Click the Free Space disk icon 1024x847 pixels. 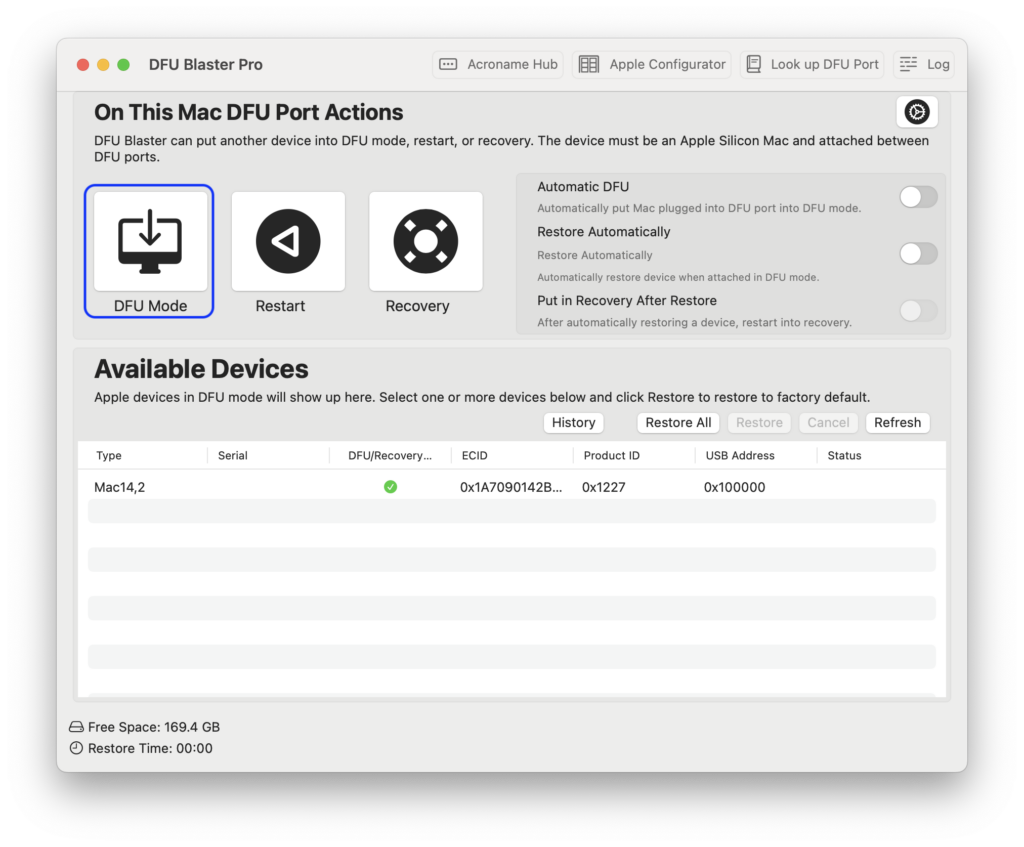pos(76,727)
